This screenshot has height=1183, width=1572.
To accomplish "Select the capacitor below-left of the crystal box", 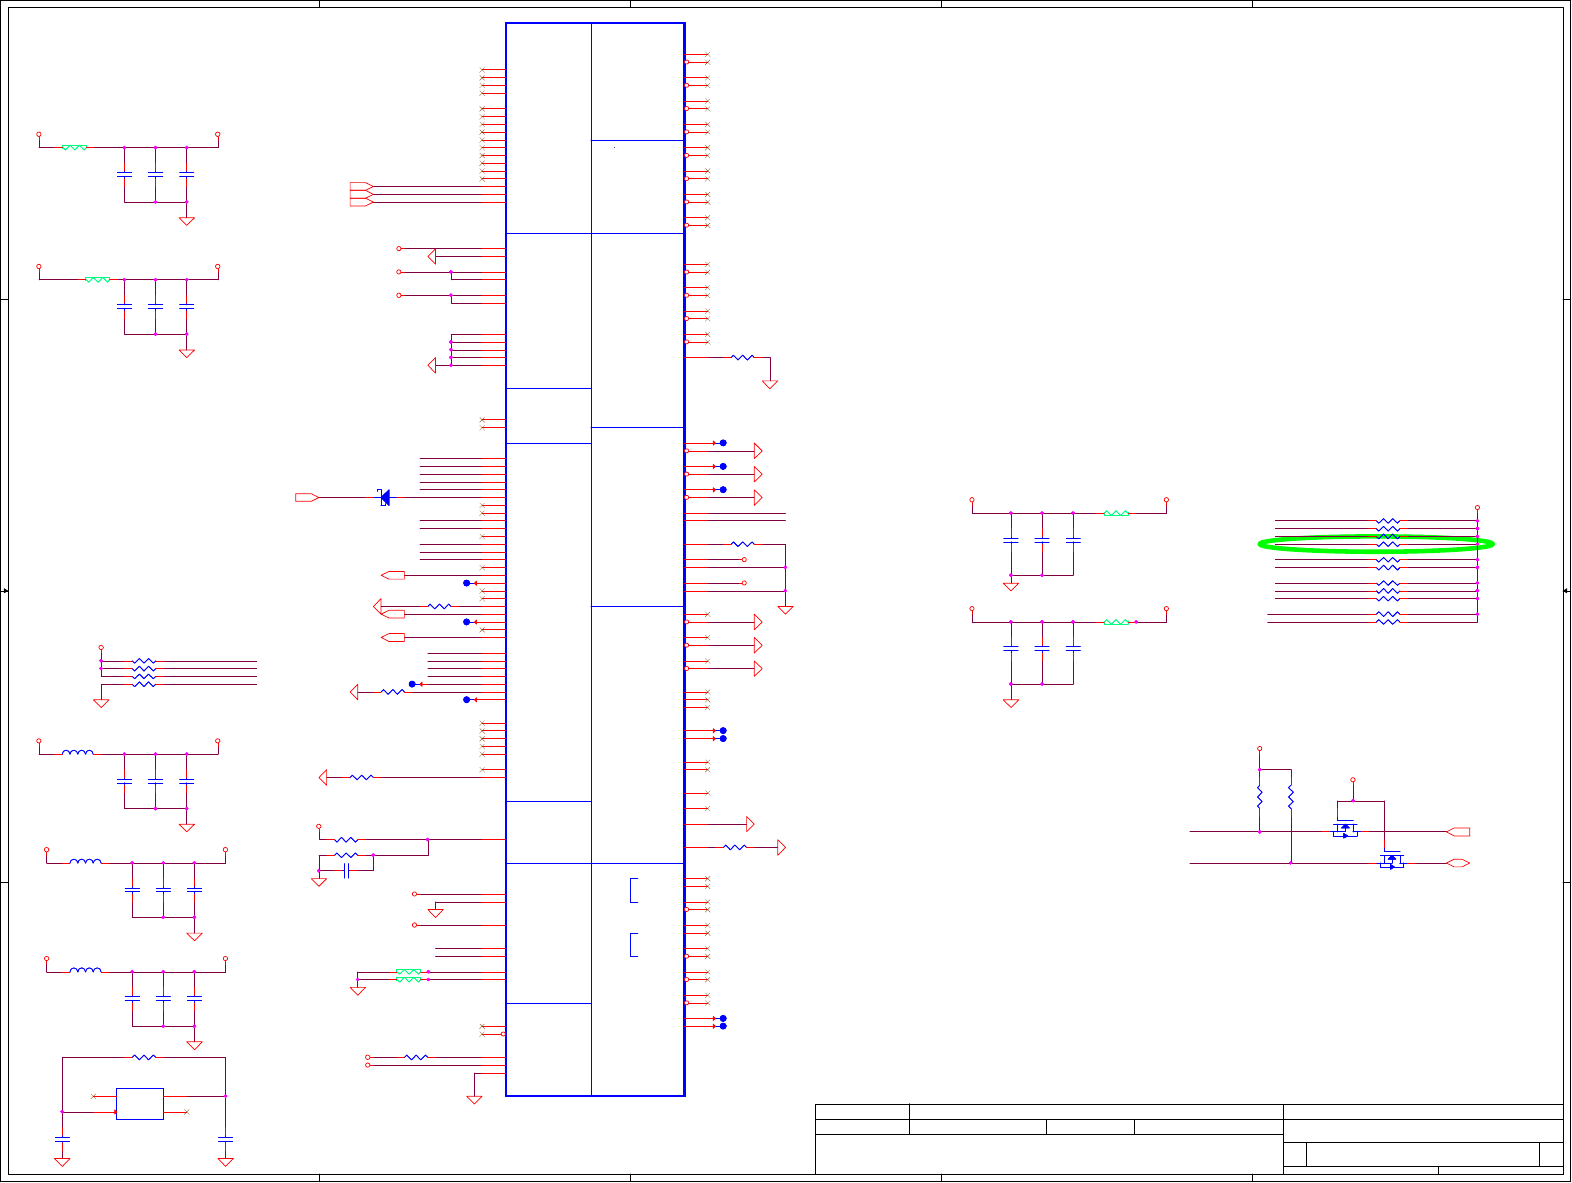I will click(62, 1138).
